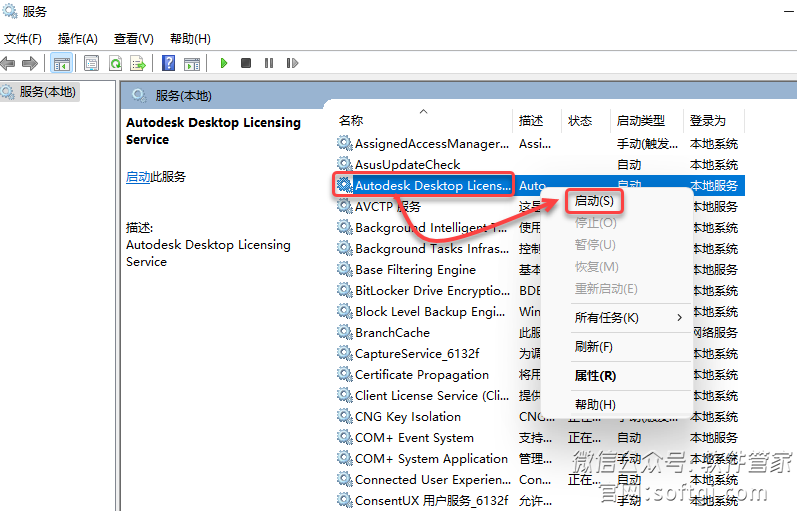Click the 启动 link to start service

[137, 177]
